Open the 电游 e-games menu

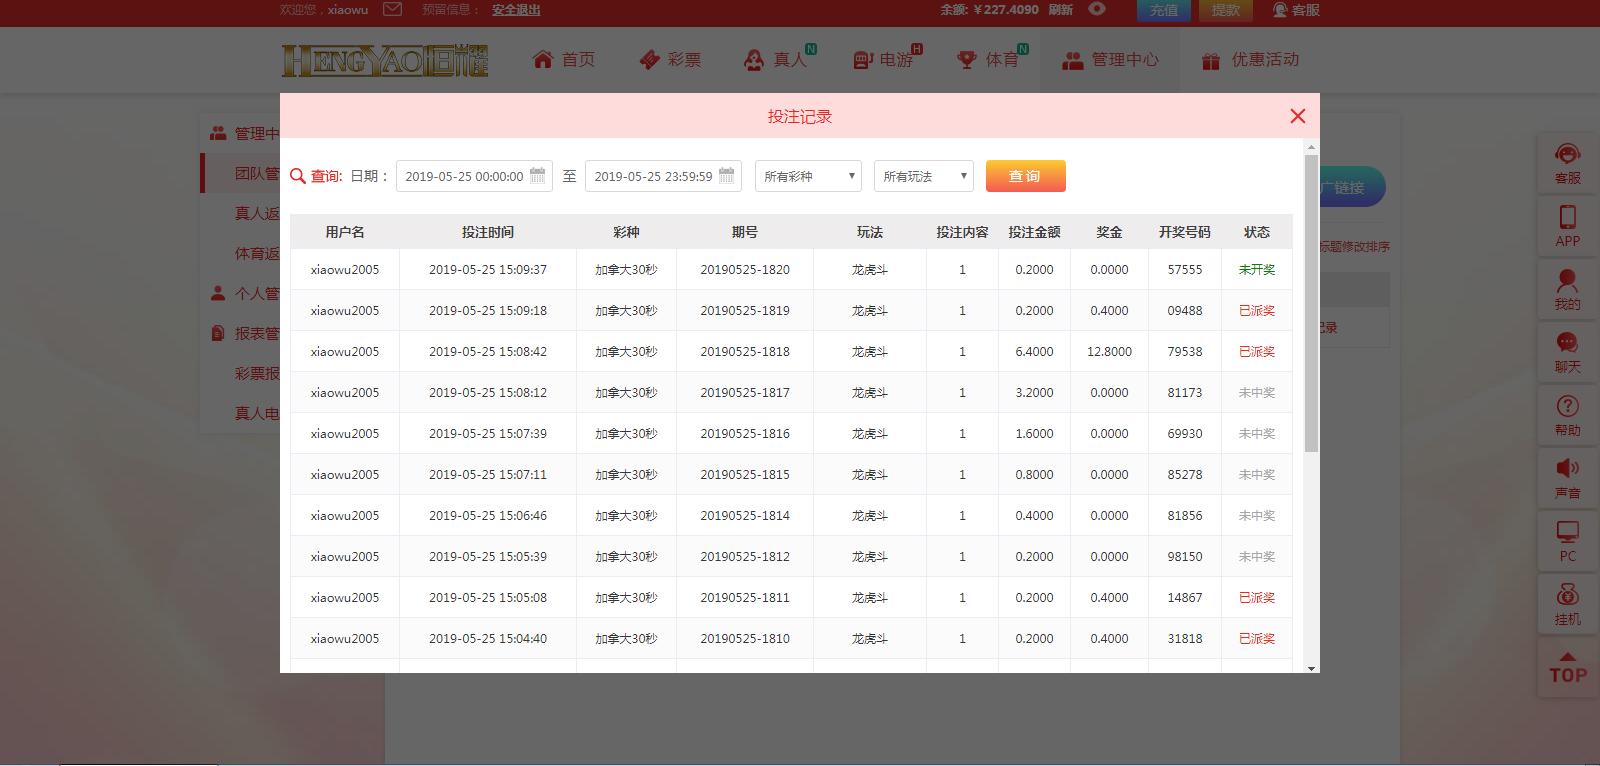[886, 60]
